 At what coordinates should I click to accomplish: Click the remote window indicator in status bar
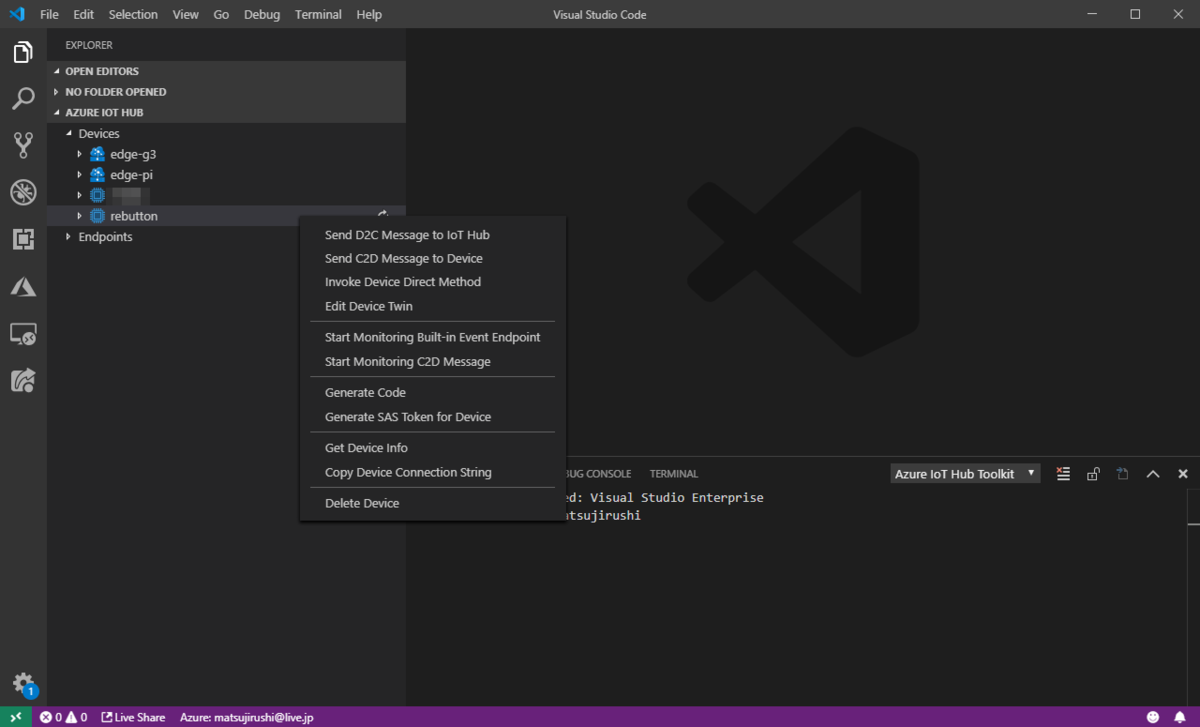tap(16, 717)
